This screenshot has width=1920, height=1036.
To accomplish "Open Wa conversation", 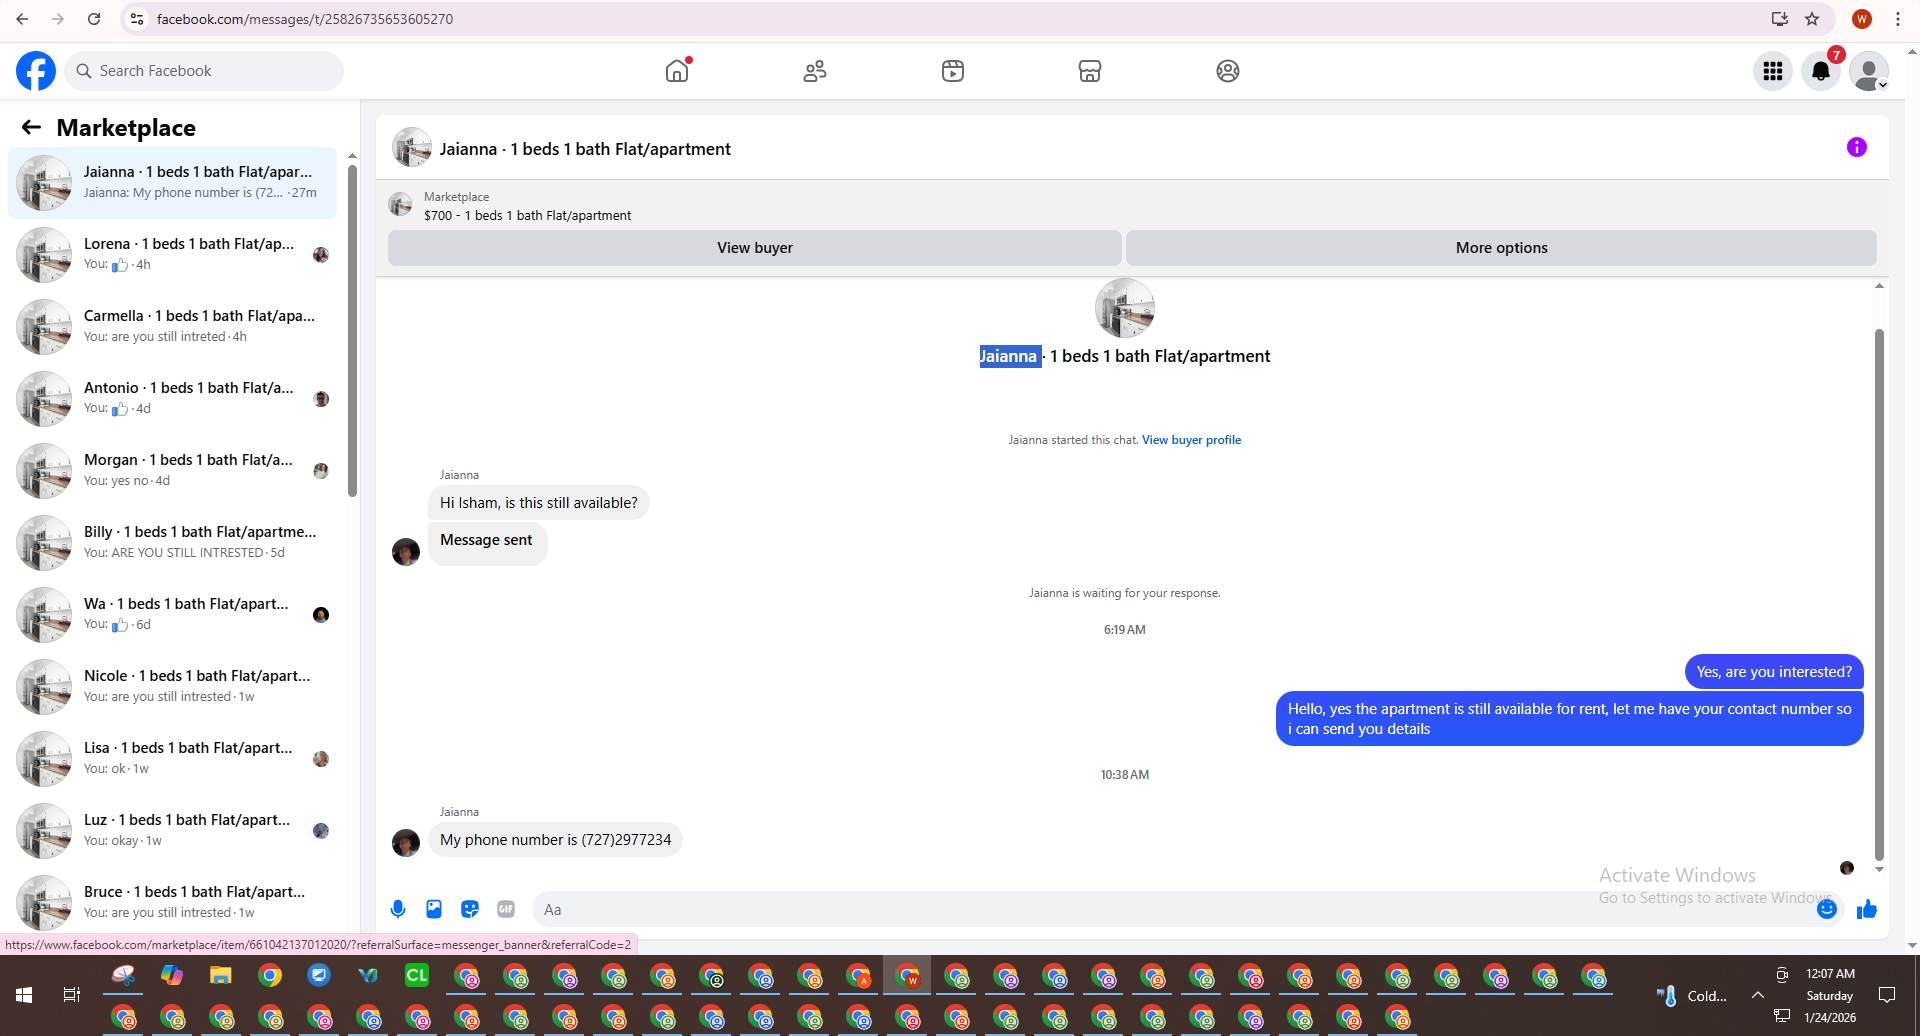I will (173, 615).
